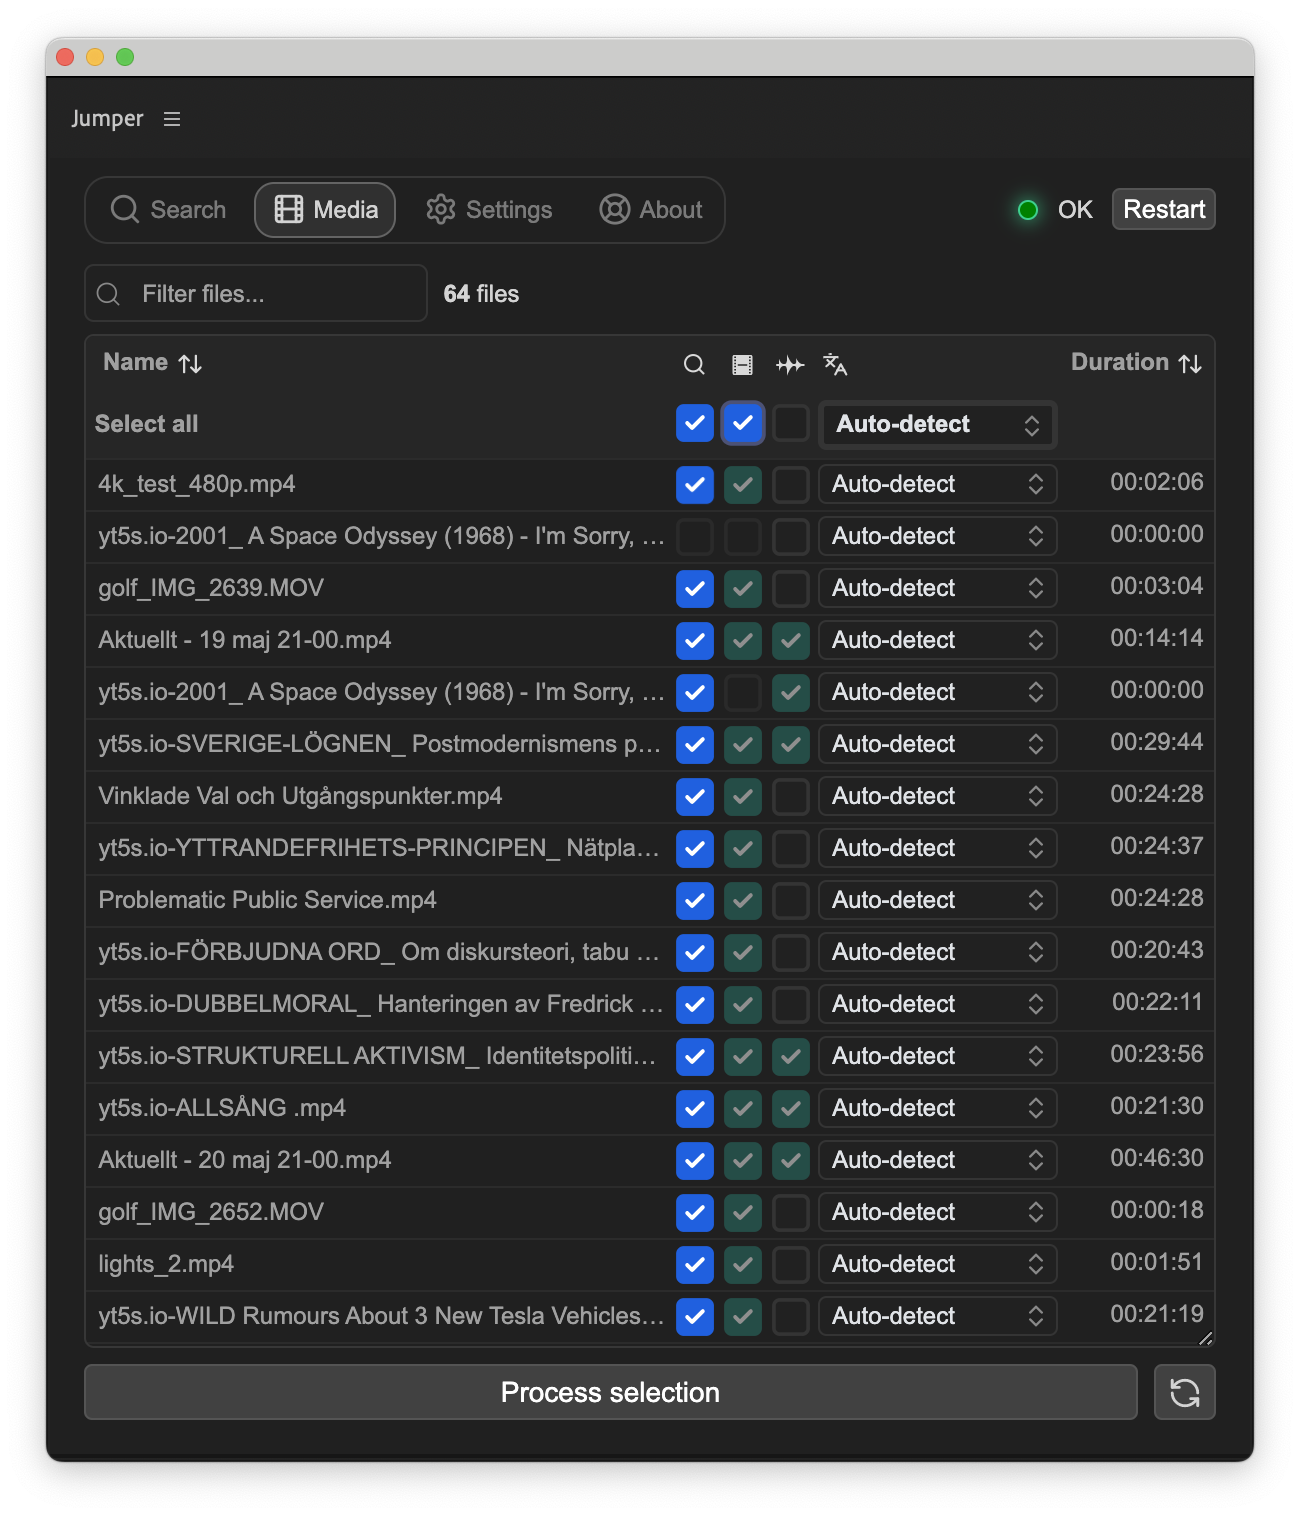Toggle the Select all audio checkbox
Screen dimensions: 1300x1516
click(790, 424)
